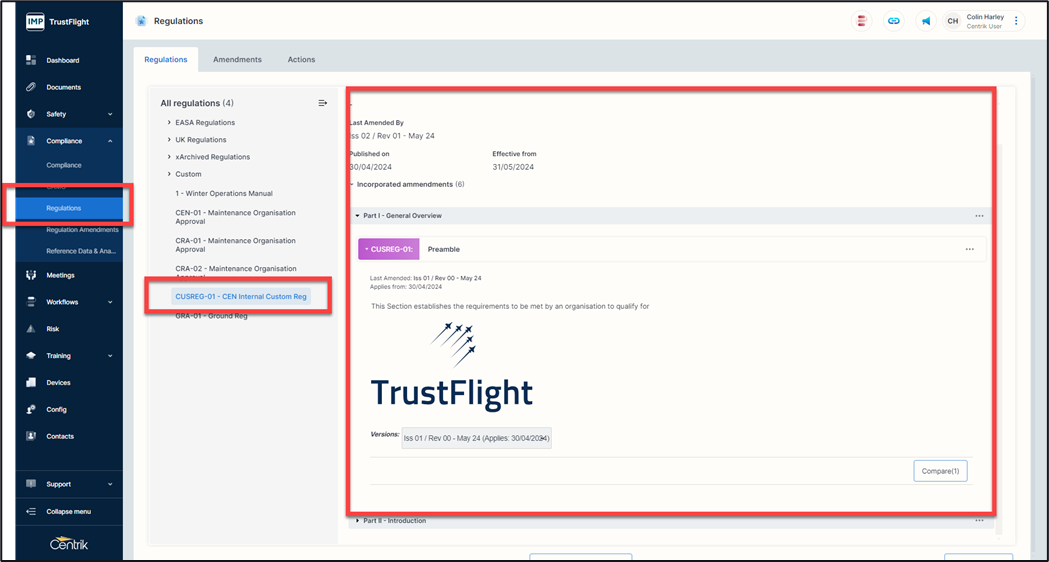Click the IMP TrustFlight logo
The image size is (1049, 562).
pos(58,21)
